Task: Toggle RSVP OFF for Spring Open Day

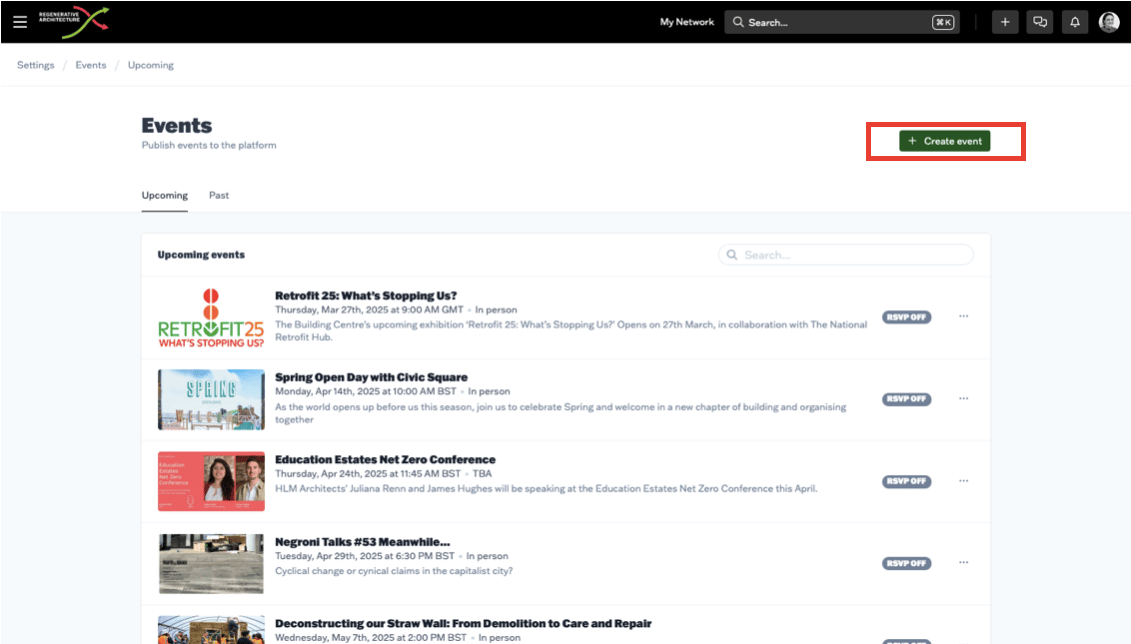Action: (x=906, y=399)
